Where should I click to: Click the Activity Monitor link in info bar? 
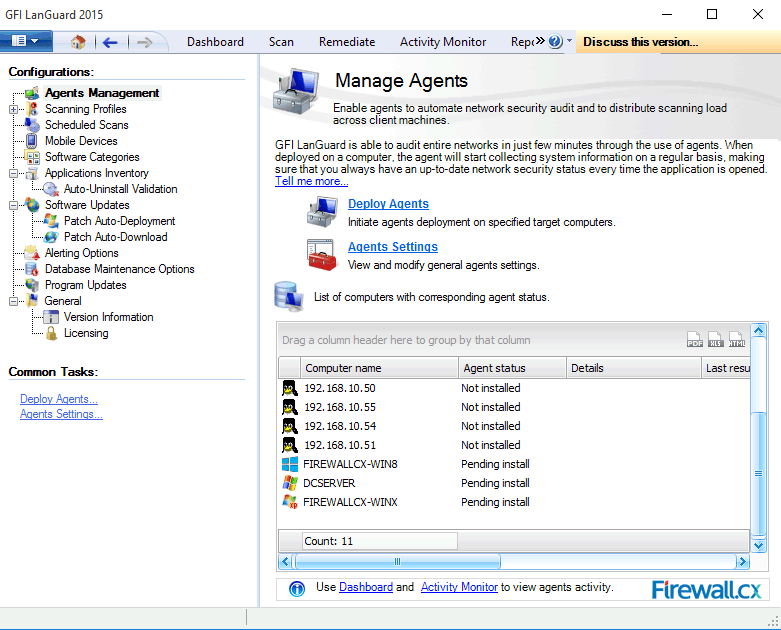(x=459, y=587)
